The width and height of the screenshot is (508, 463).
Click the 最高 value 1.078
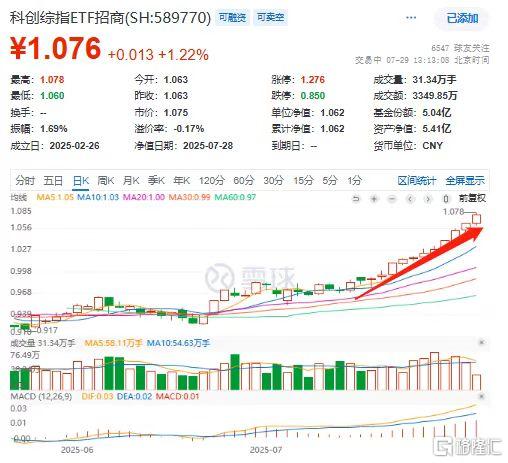(52, 80)
